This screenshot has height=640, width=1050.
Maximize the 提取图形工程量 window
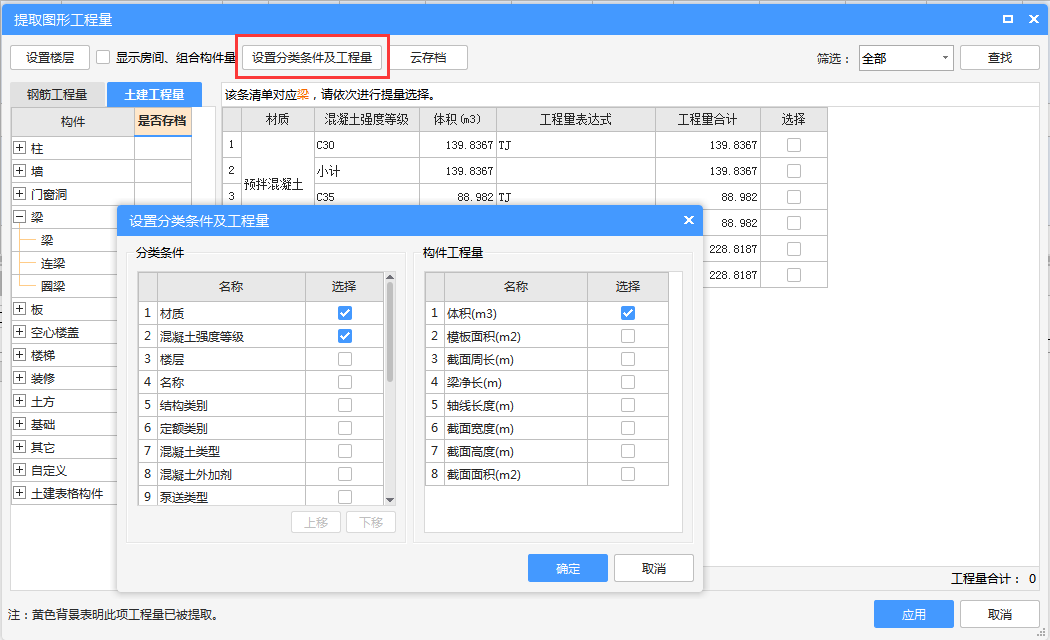(x=1008, y=19)
